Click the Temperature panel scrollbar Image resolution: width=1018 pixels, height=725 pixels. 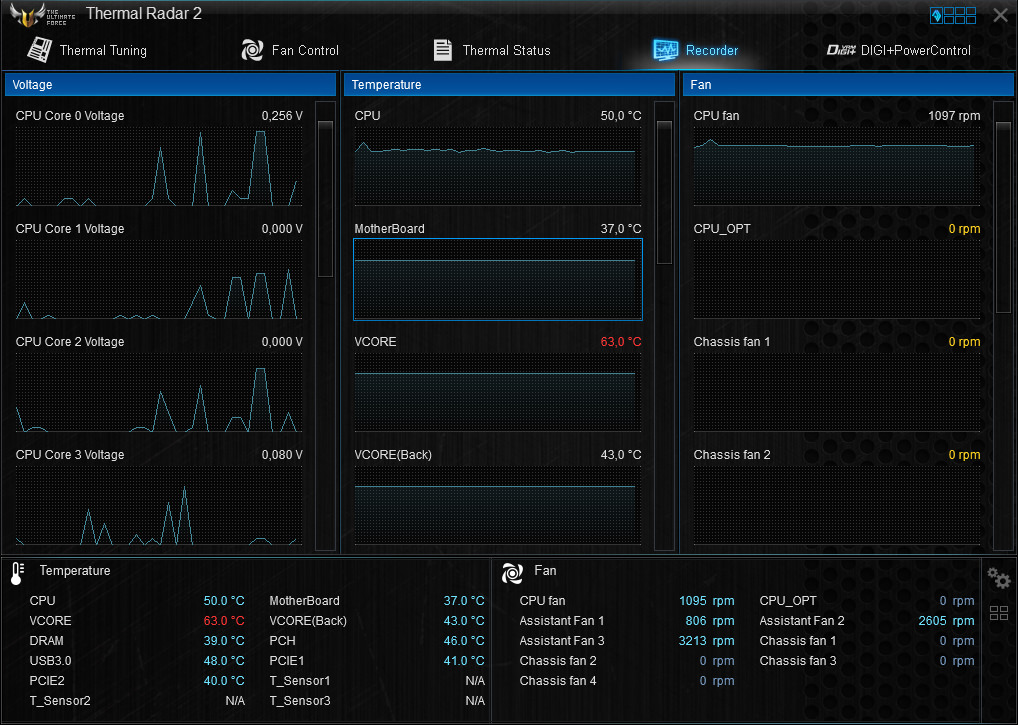pos(664,326)
